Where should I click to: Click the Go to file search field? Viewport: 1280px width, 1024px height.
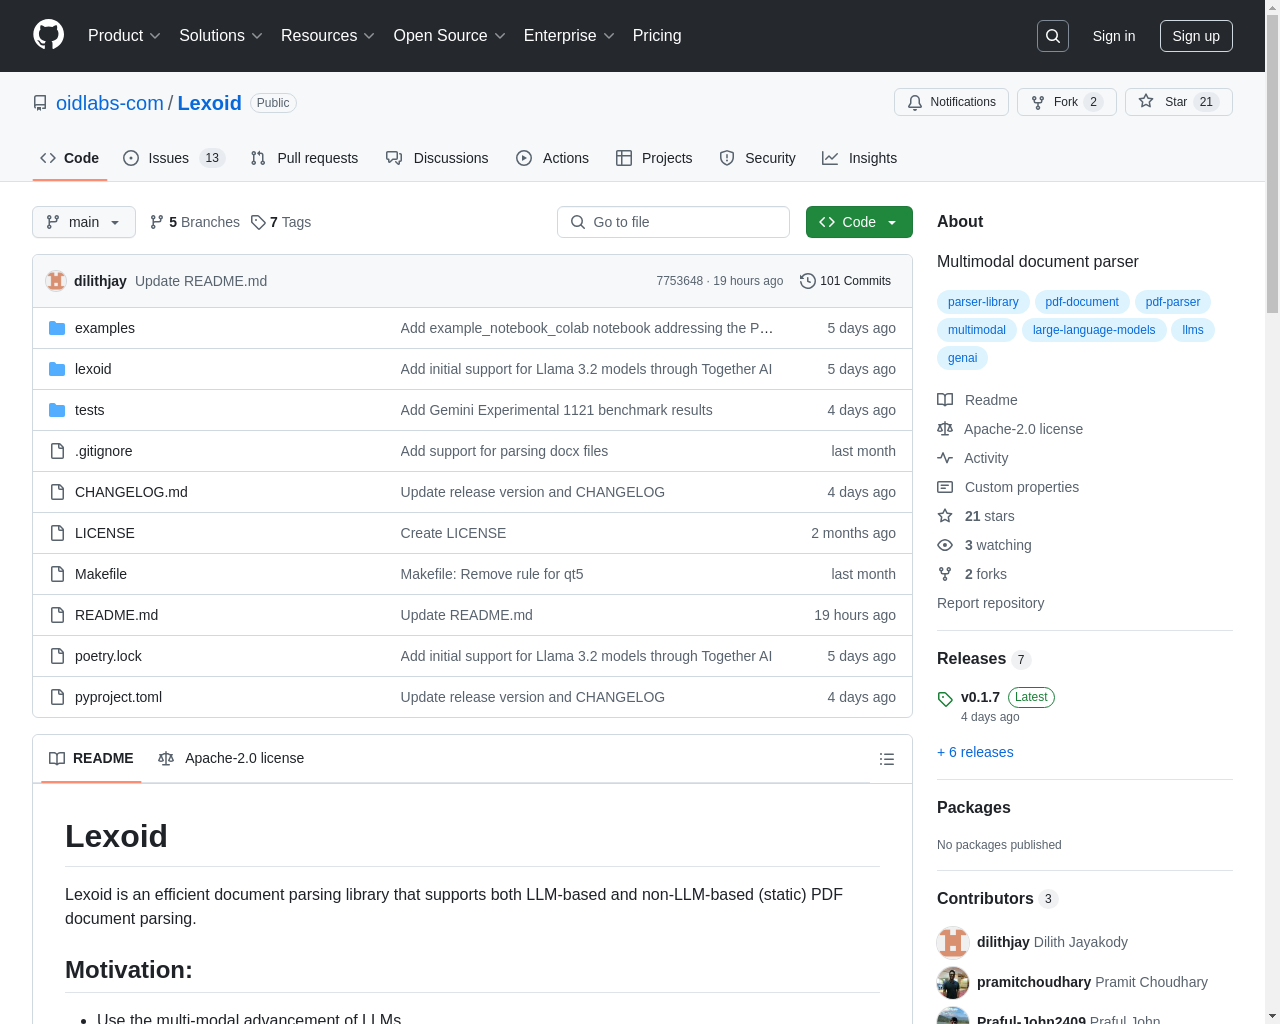pos(673,222)
